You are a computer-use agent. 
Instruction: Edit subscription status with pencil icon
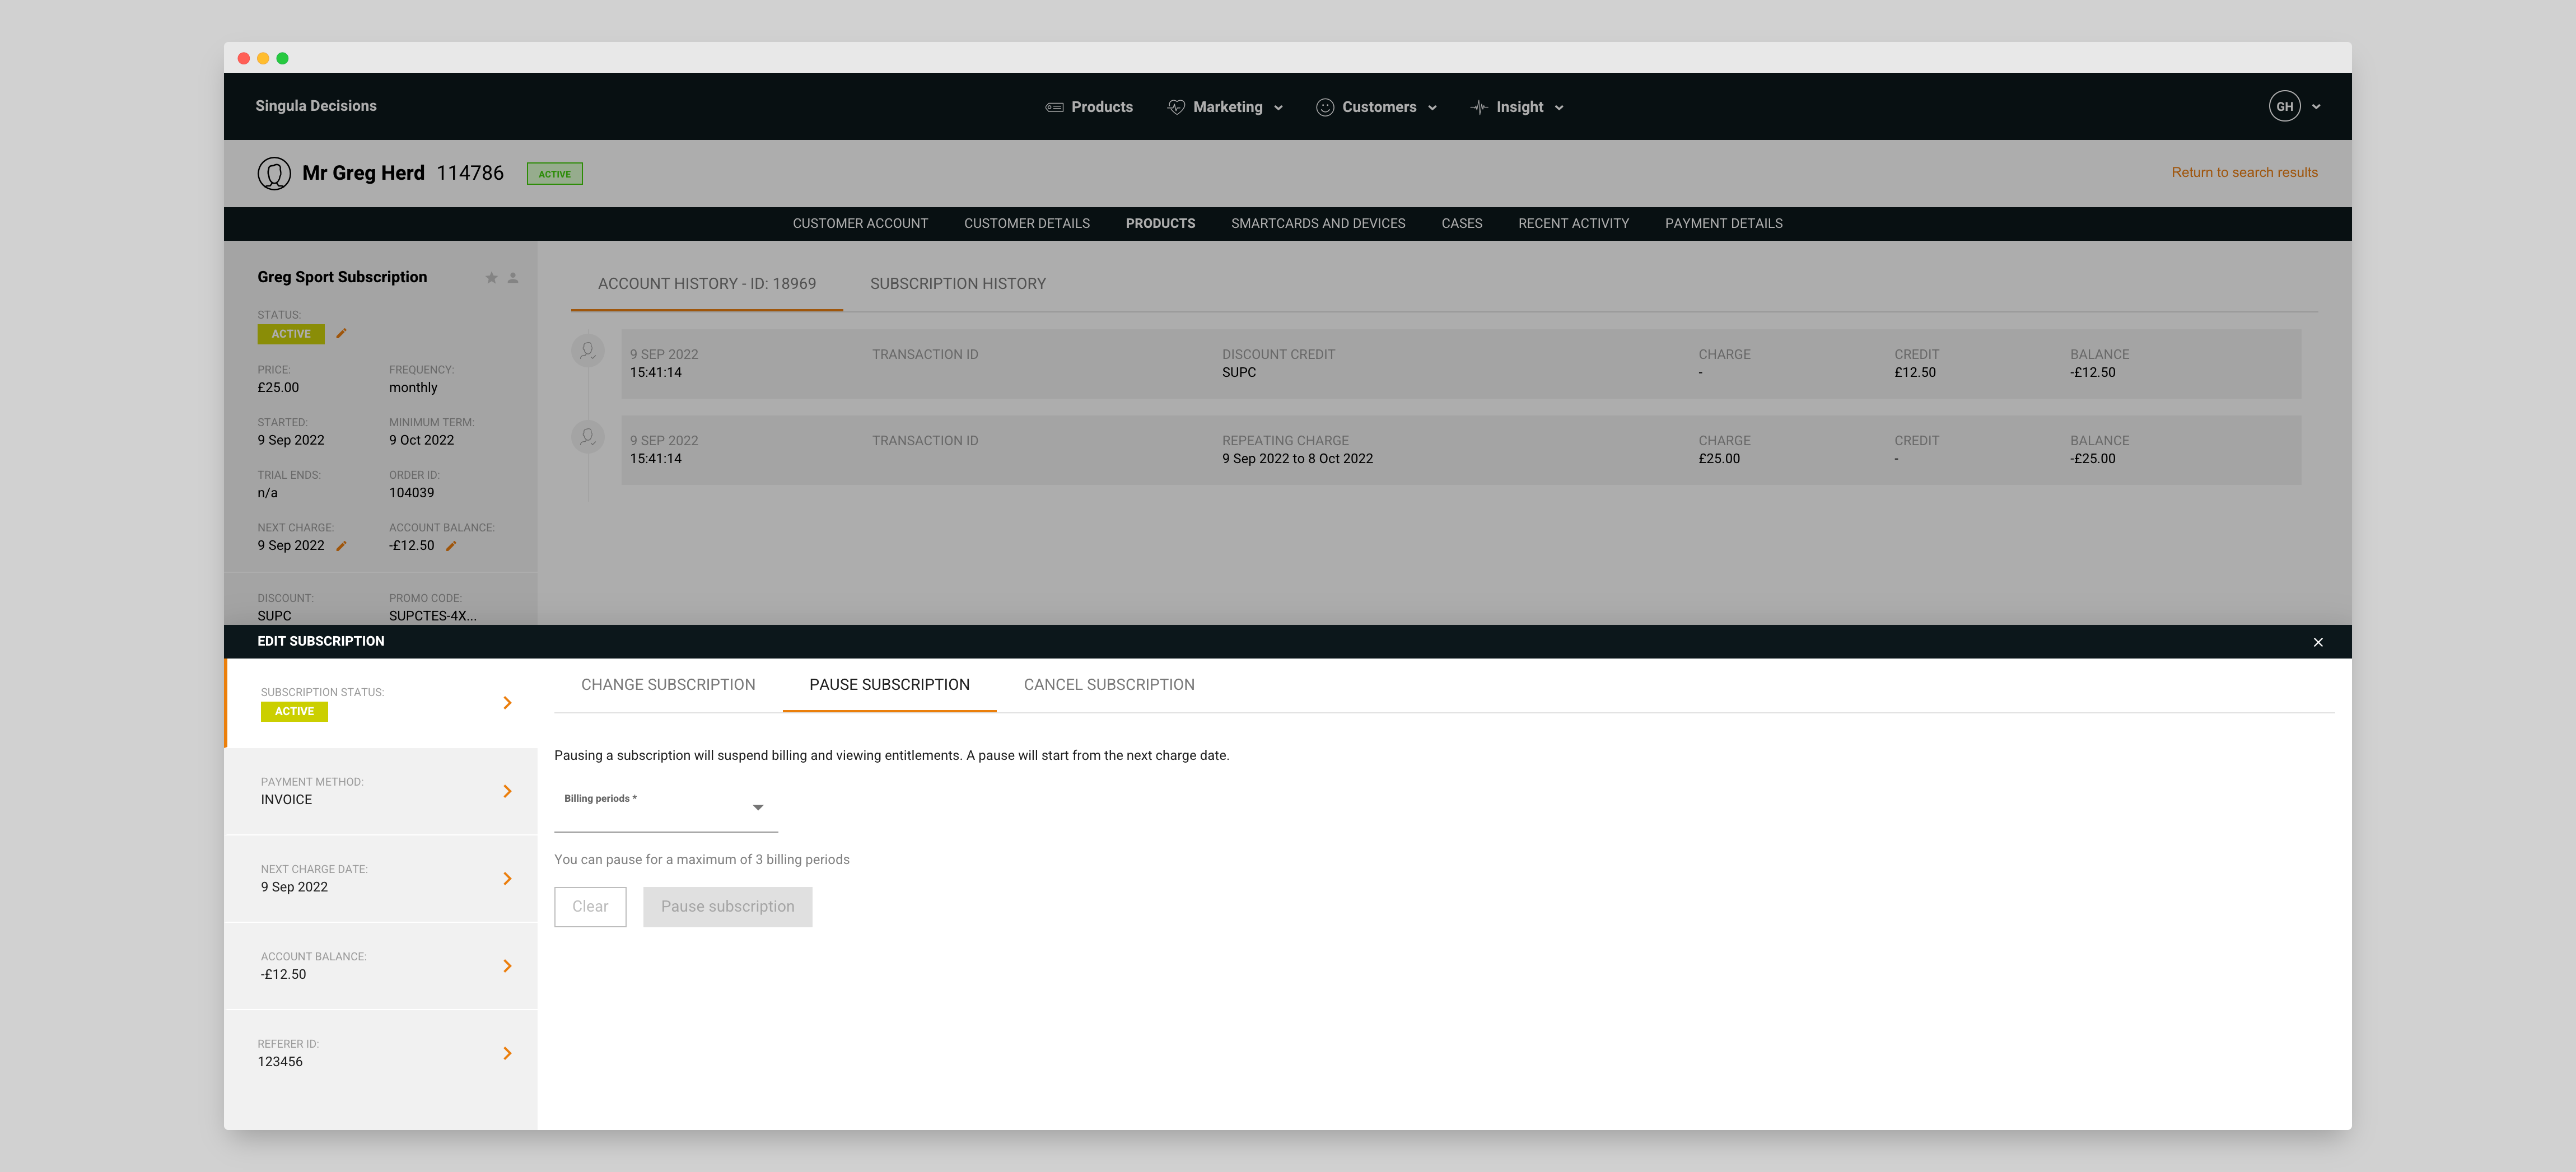pyautogui.click(x=341, y=334)
